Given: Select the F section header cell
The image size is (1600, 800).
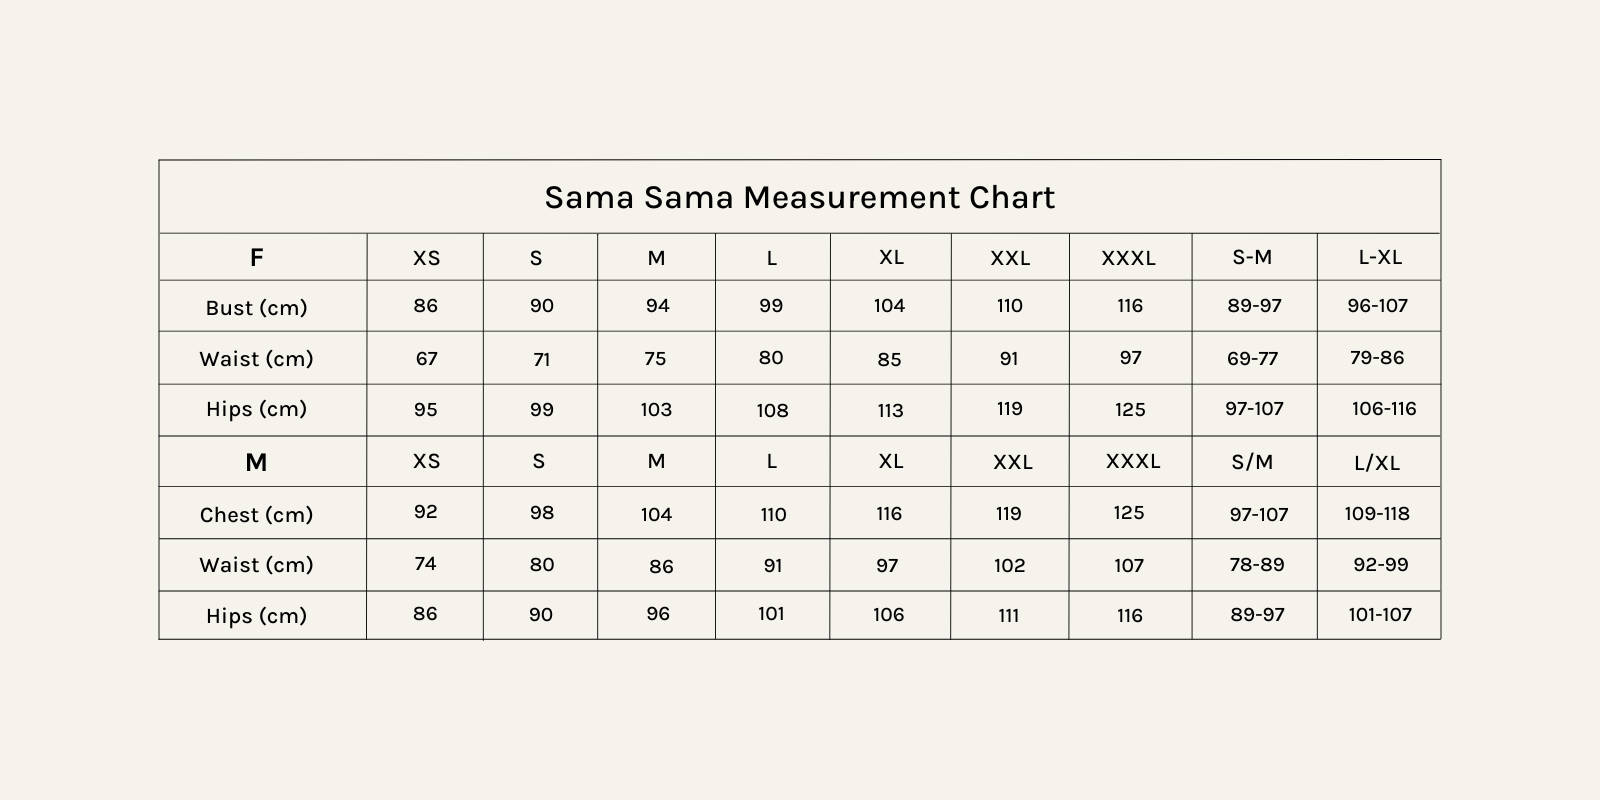Looking at the screenshot, I should [x=257, y=258].
